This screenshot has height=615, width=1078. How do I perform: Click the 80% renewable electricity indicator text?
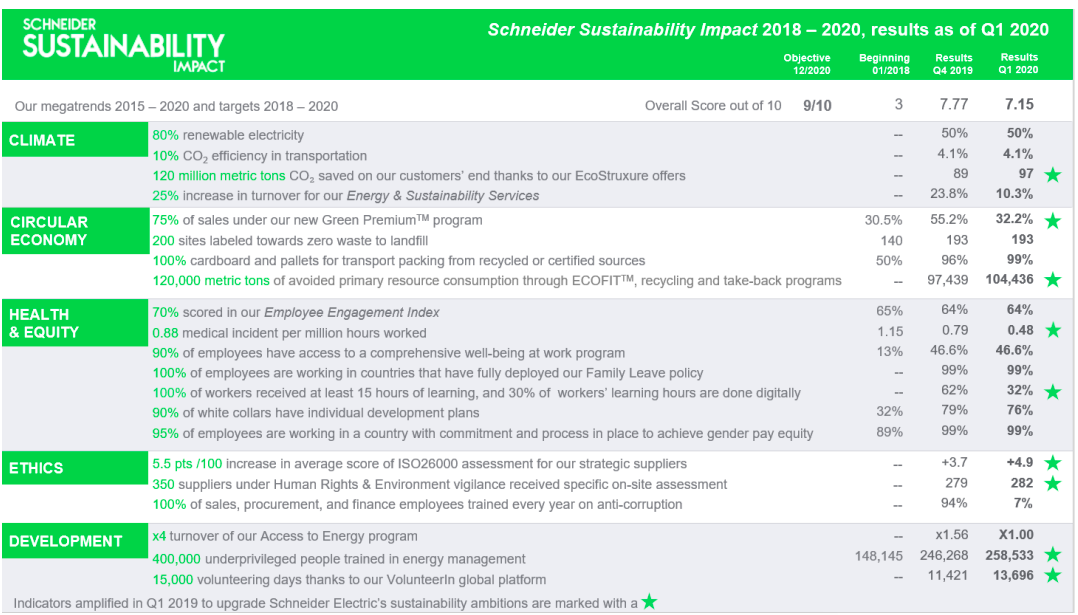pyautogui.click(x=228, y=135)
